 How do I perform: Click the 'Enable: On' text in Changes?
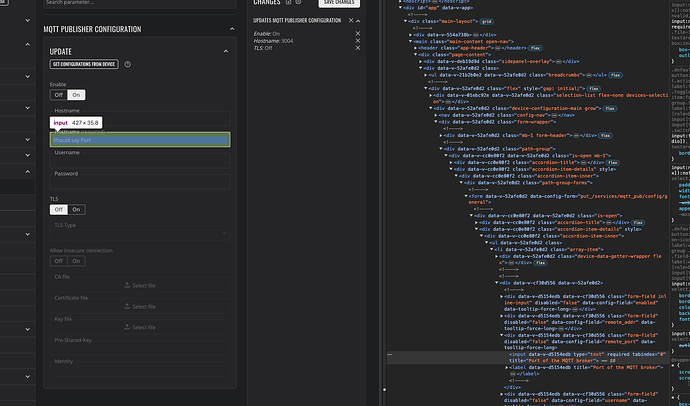267,33
